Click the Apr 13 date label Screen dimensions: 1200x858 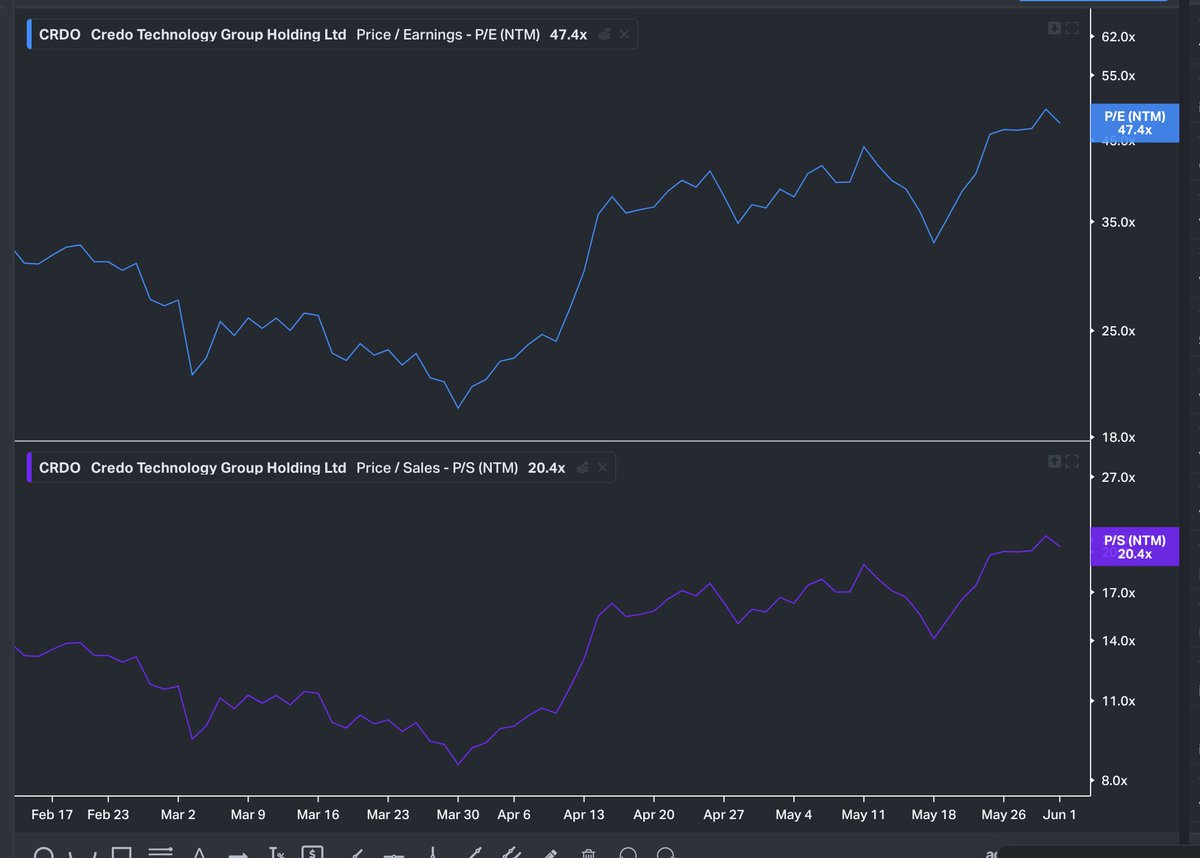pos(584,815)
